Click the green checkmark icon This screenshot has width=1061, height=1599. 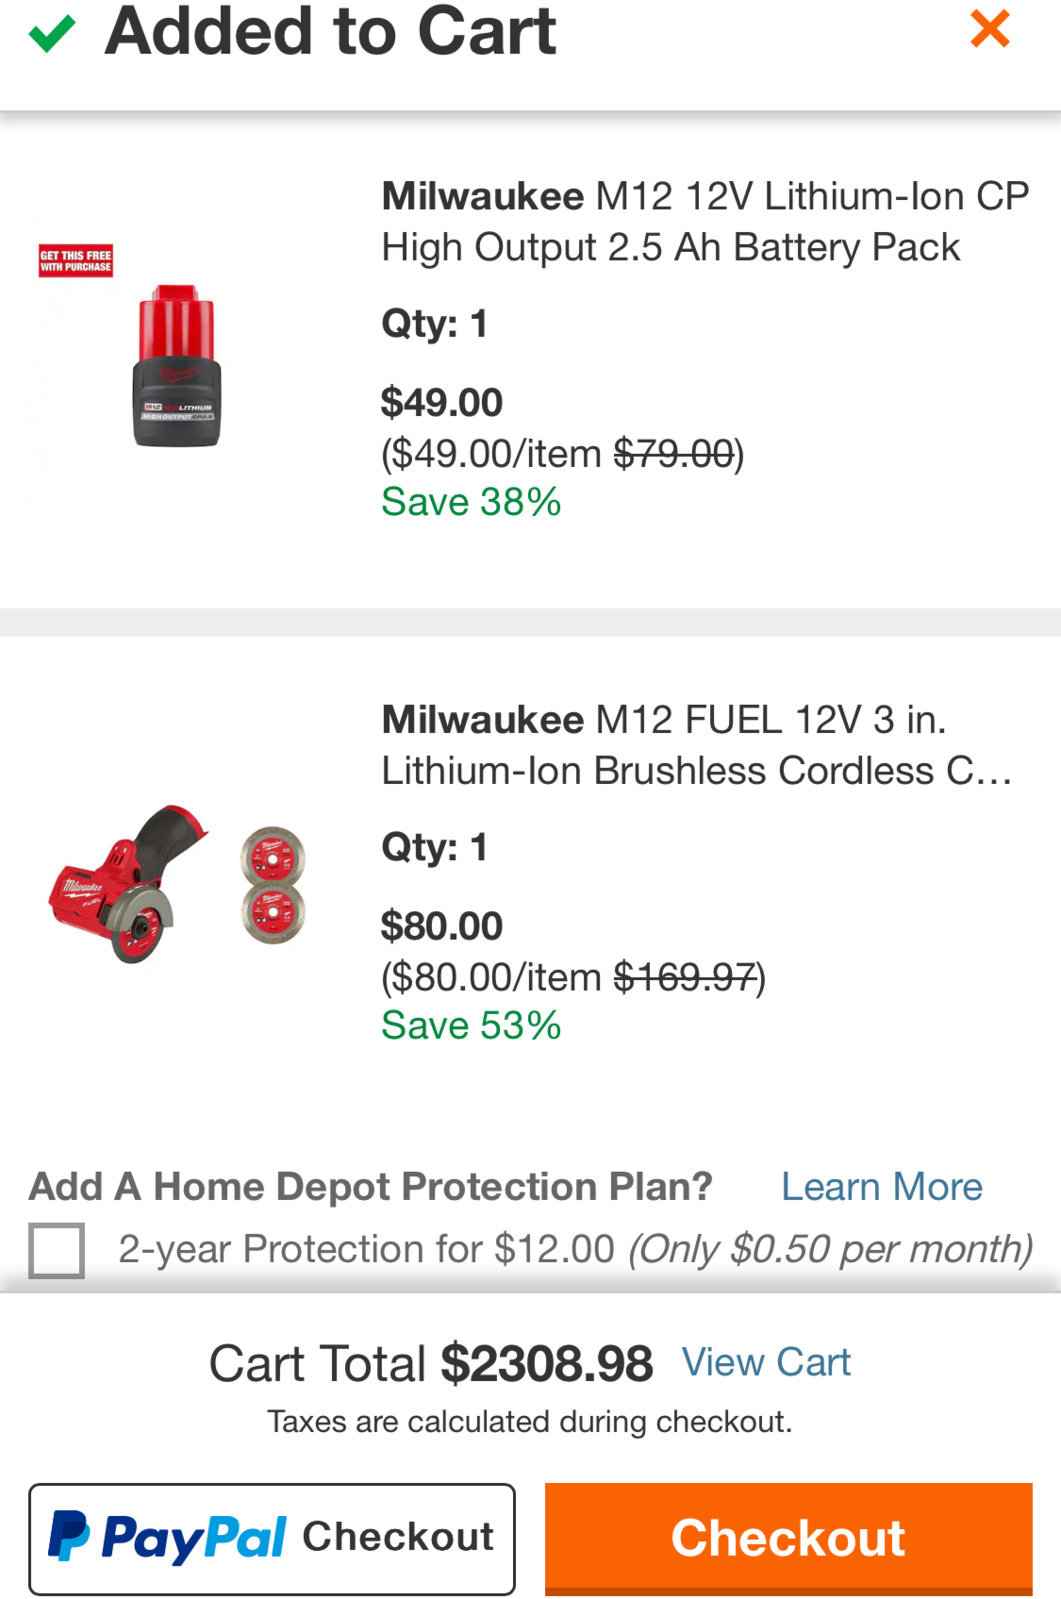tap(51, 33)
